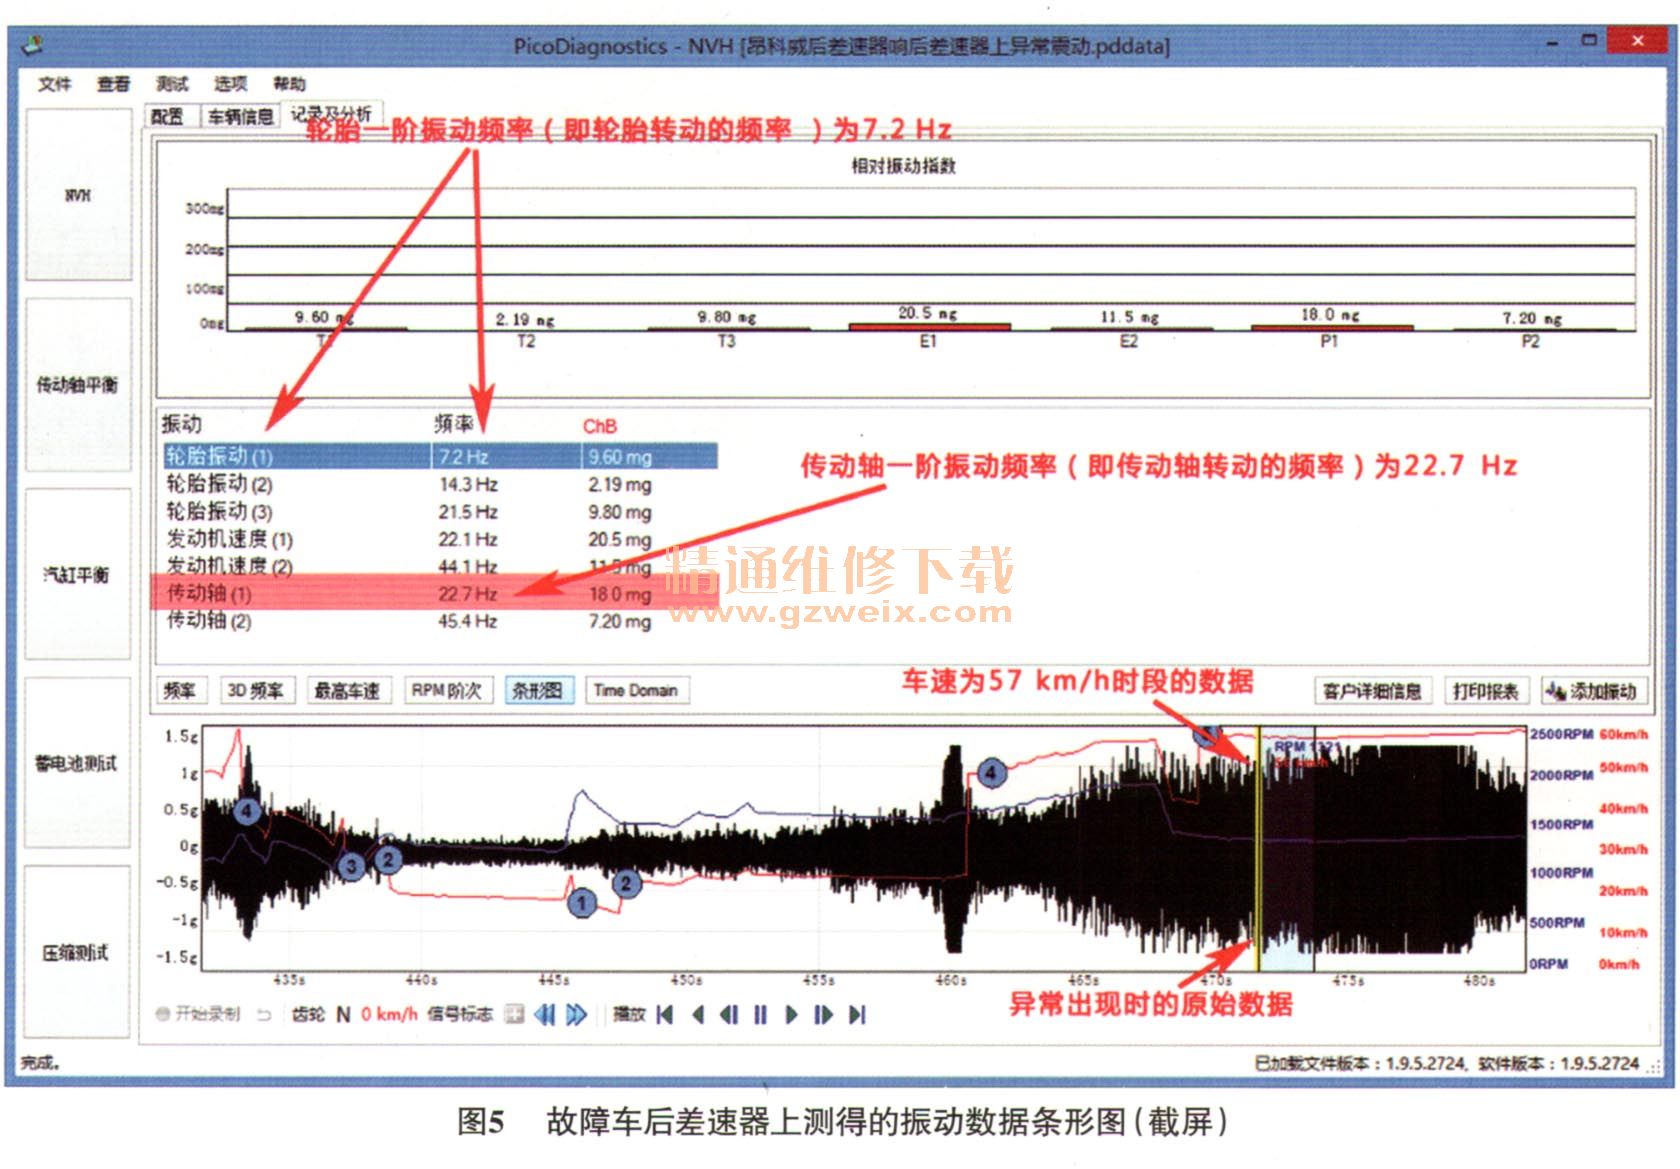
Task: Click the 频率 column header
Action: click(453, 424)
